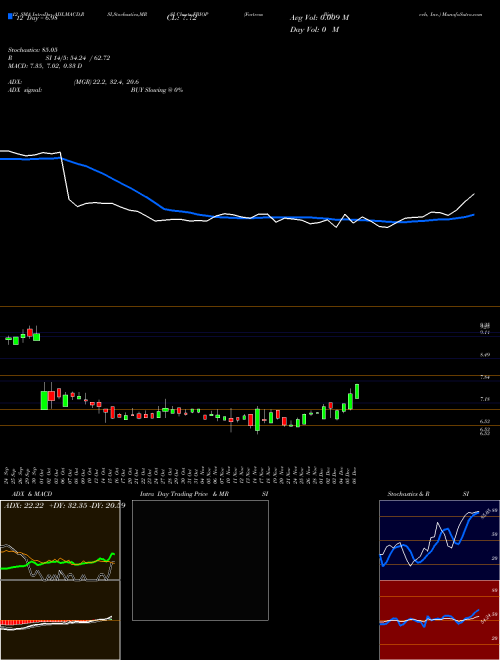
Task: Click the last green candlestick on the chart
Action: coord(357,391)
